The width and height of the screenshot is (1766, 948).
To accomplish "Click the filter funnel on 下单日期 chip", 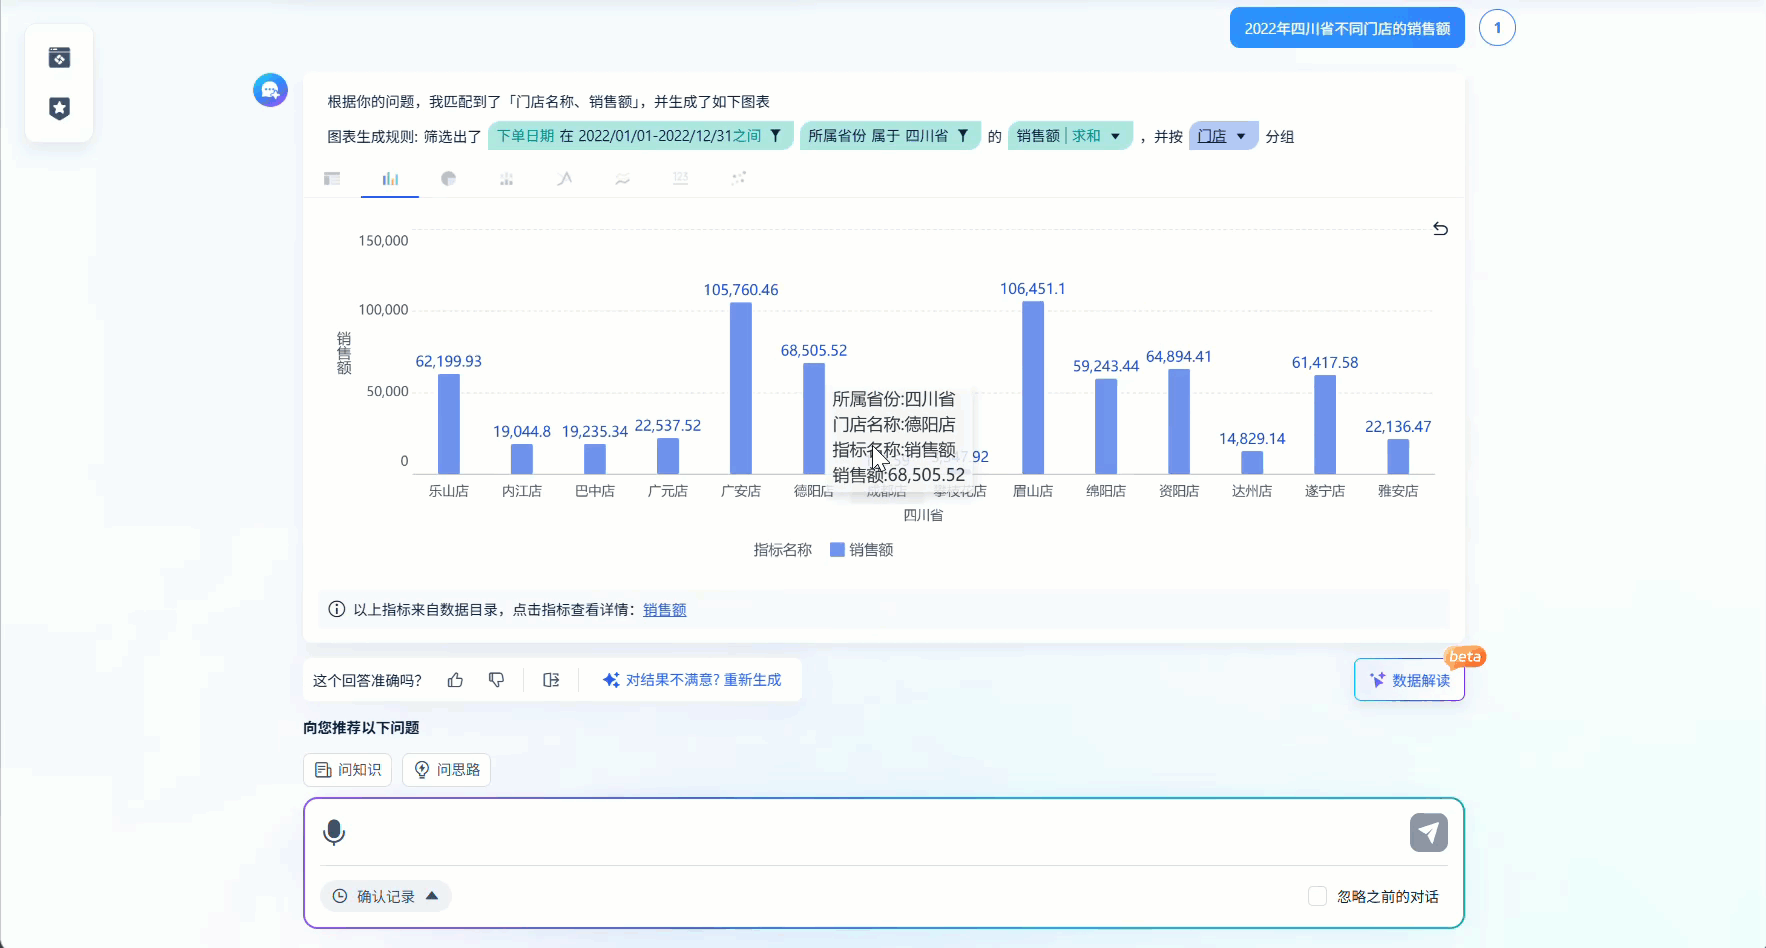I will 775,136.
